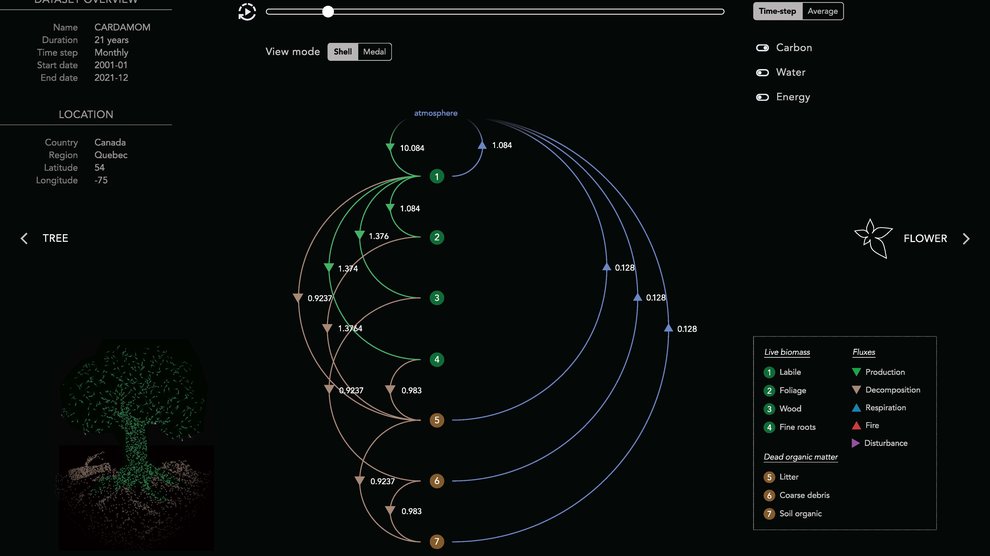Click the tree visualization thumbnail
The width and height of the screenshot is (990, 556).
click(136, 445)
